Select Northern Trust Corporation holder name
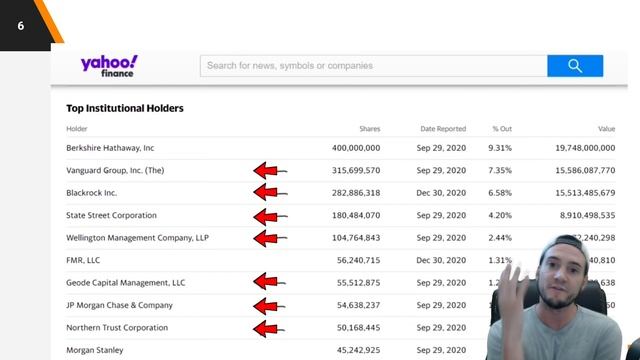The height and width of the screenshot is (360, 640). (117, 327)
